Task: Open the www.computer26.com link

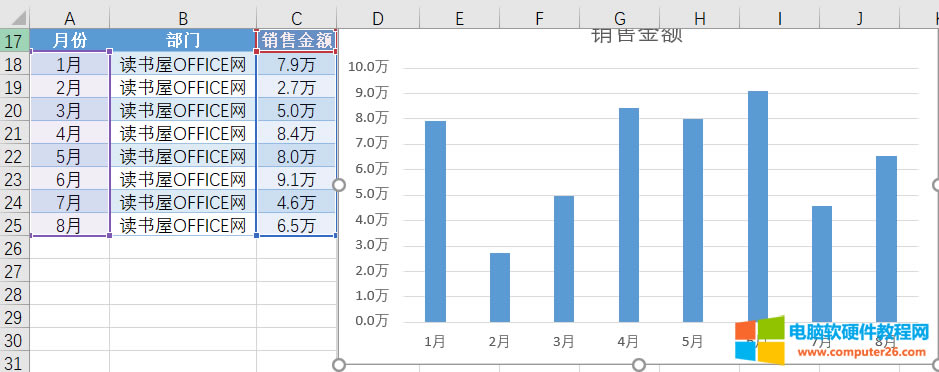Action: (858, 353)
